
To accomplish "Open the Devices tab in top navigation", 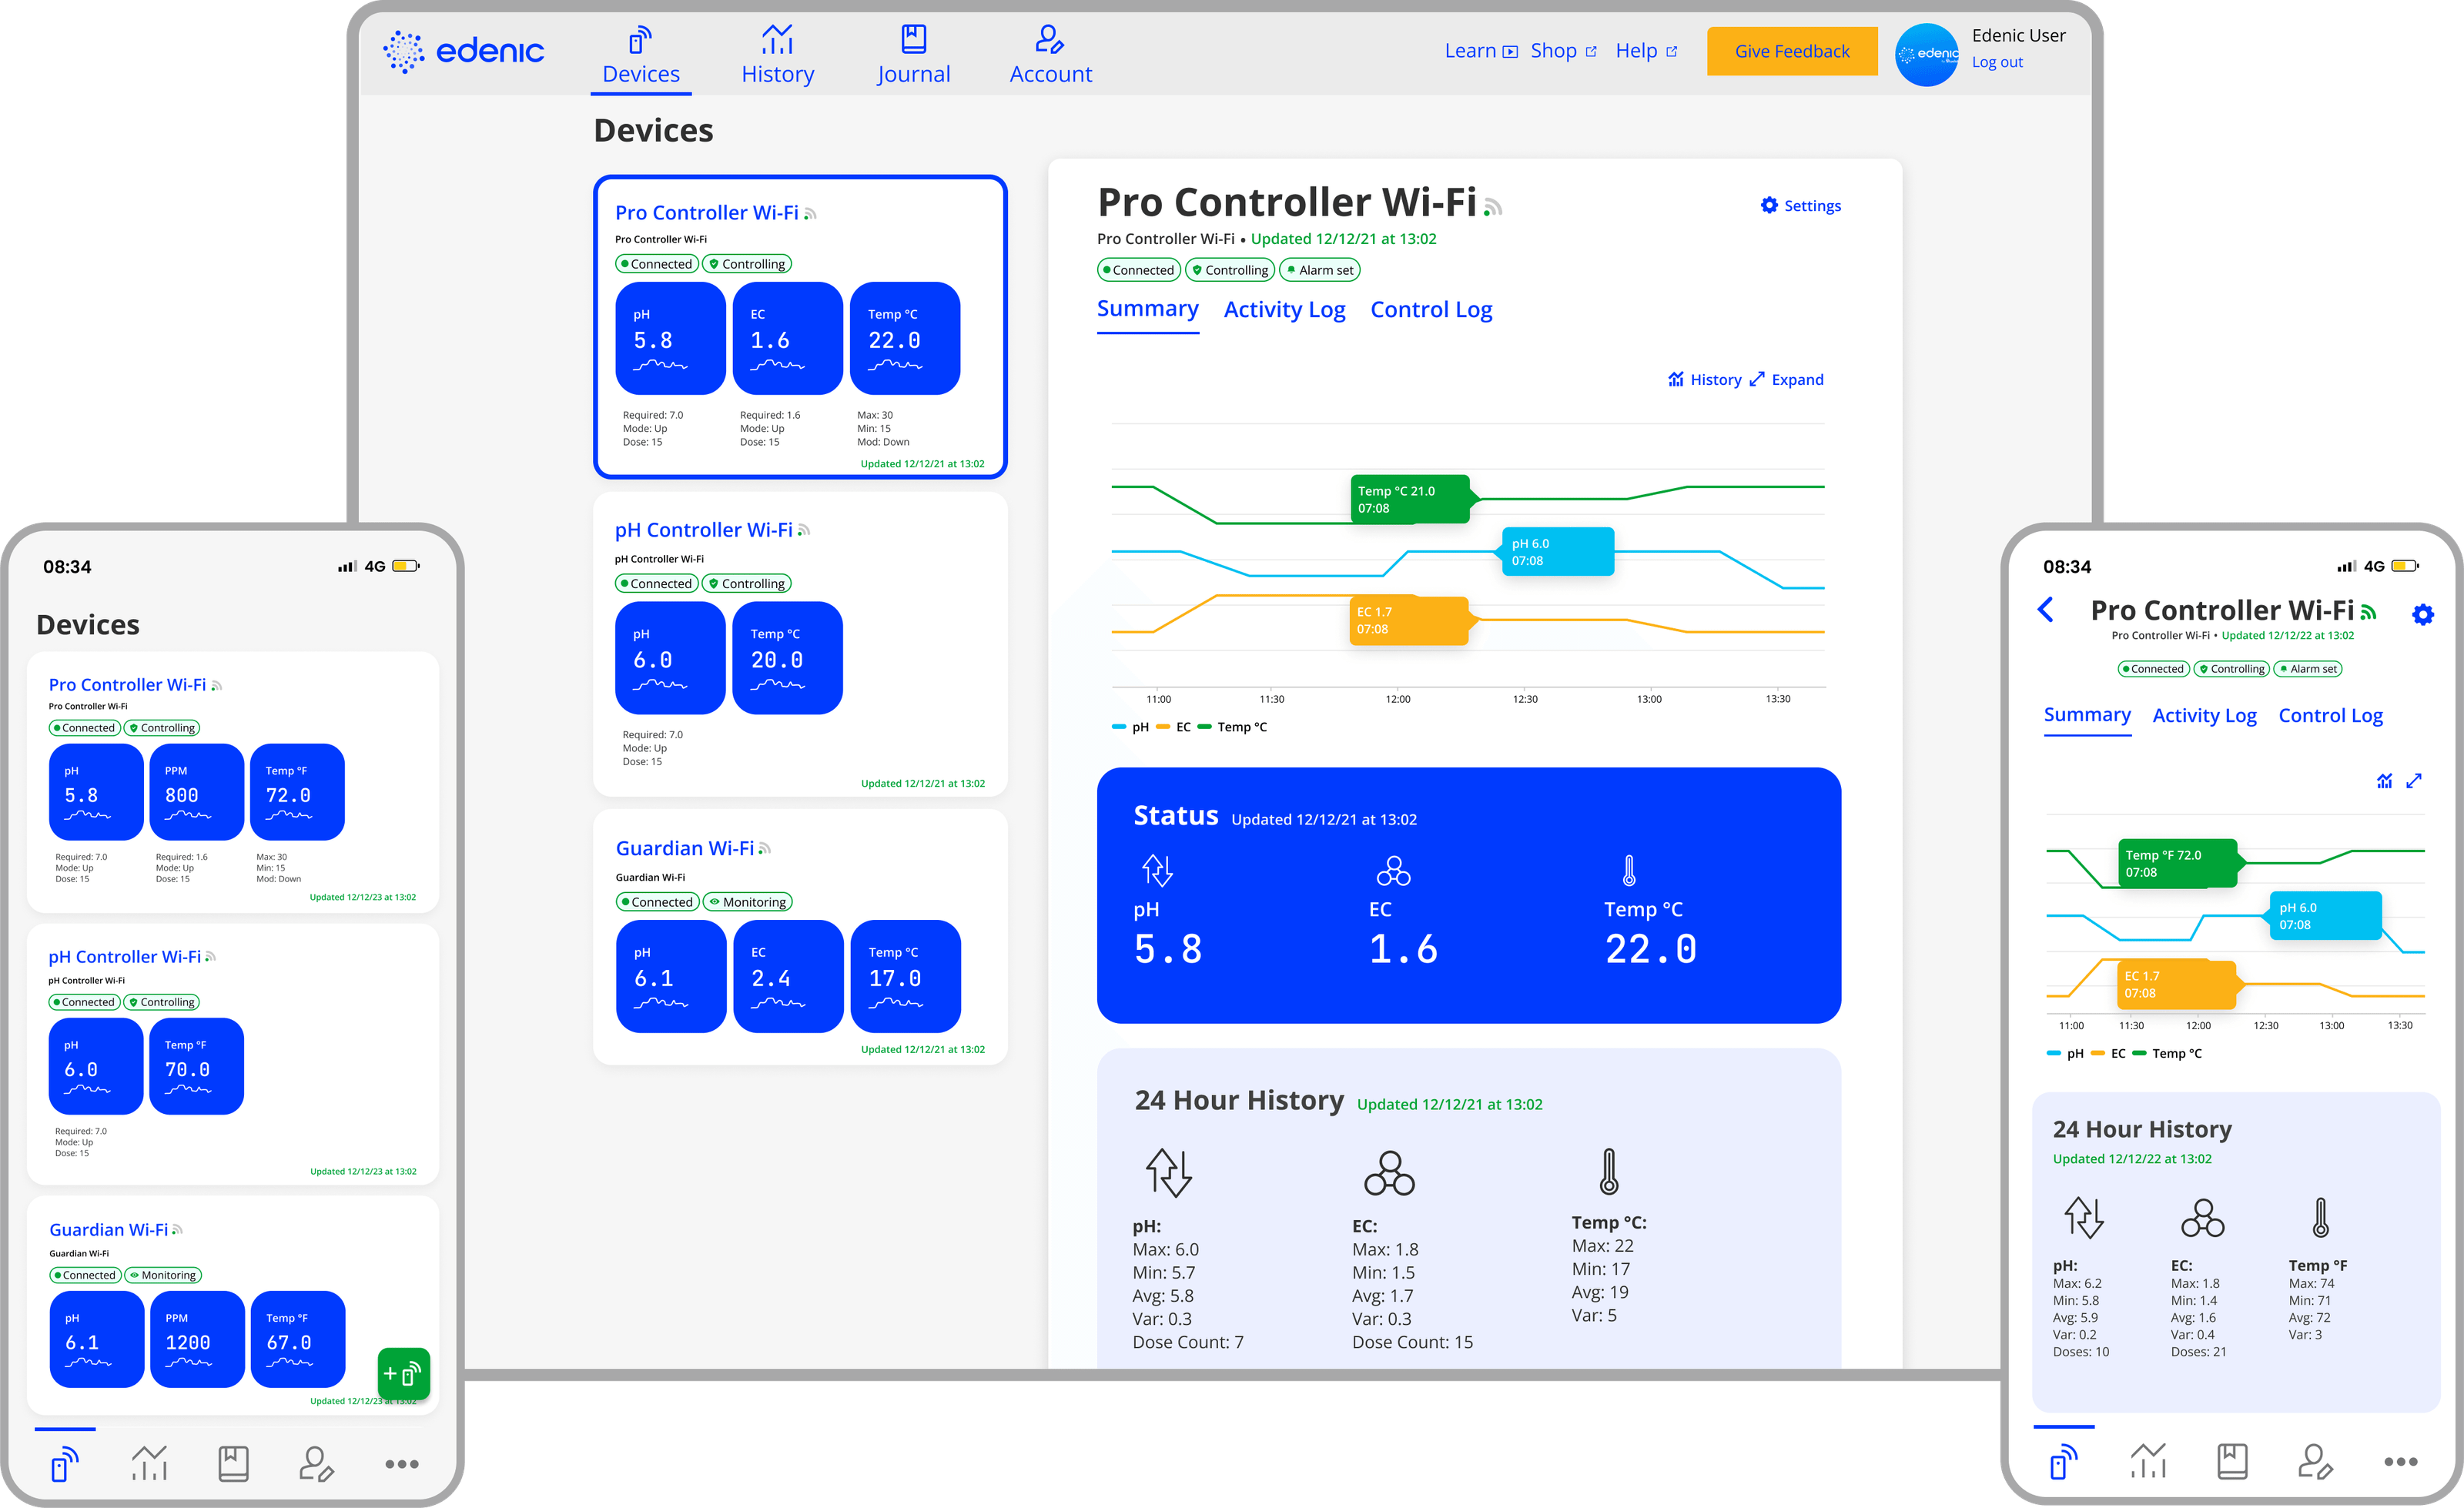I will [x=640, y=57].
